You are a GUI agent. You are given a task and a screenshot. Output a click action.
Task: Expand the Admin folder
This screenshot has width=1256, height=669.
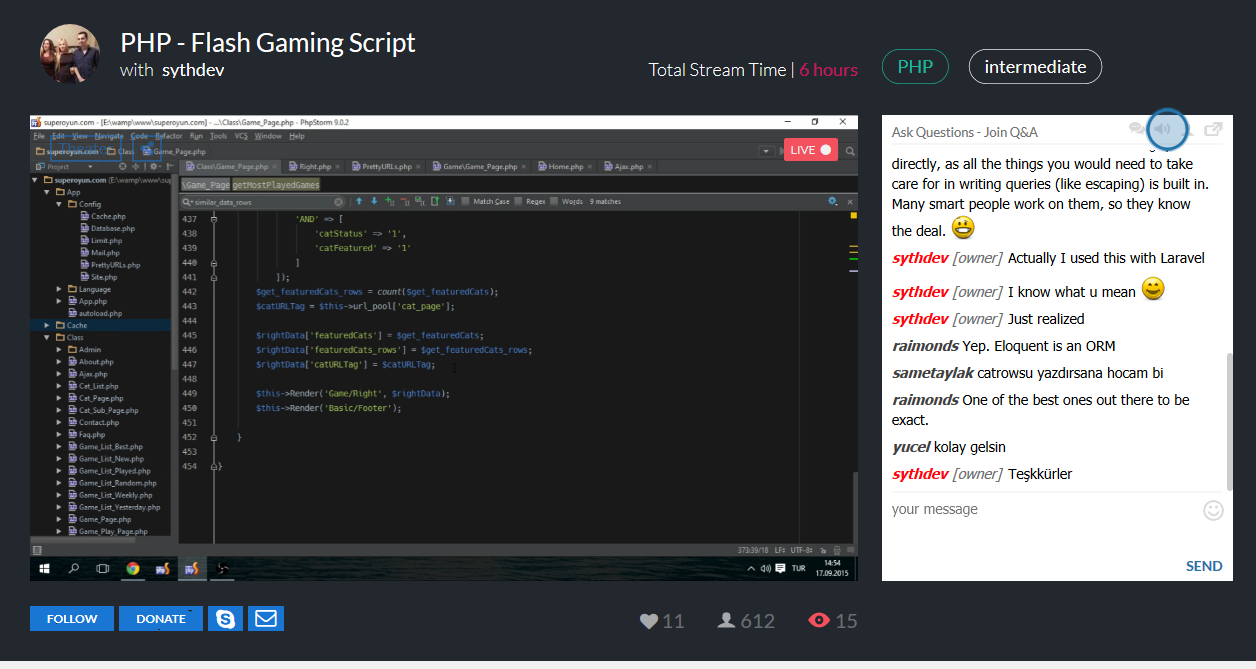tap(59, 350)
